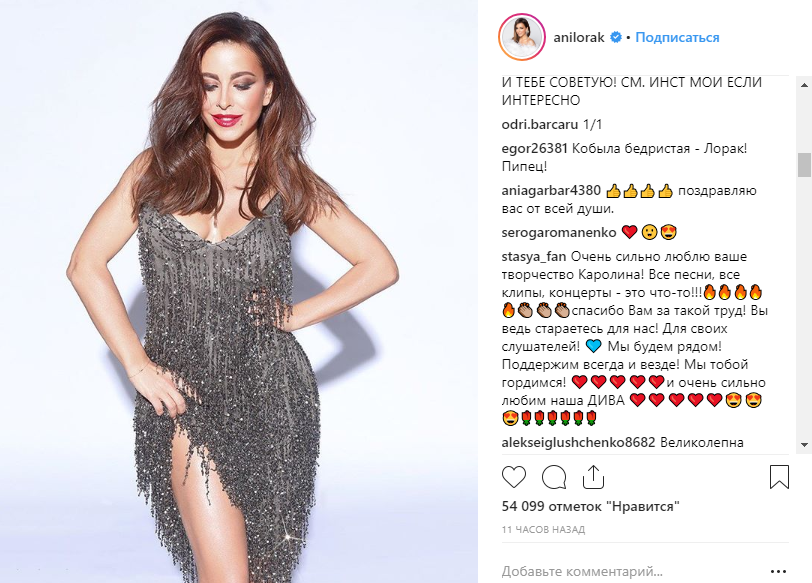Viewport: 812px width, 583px height.
Task: Click the comments scrollbar up arrow
Action: 804,84
